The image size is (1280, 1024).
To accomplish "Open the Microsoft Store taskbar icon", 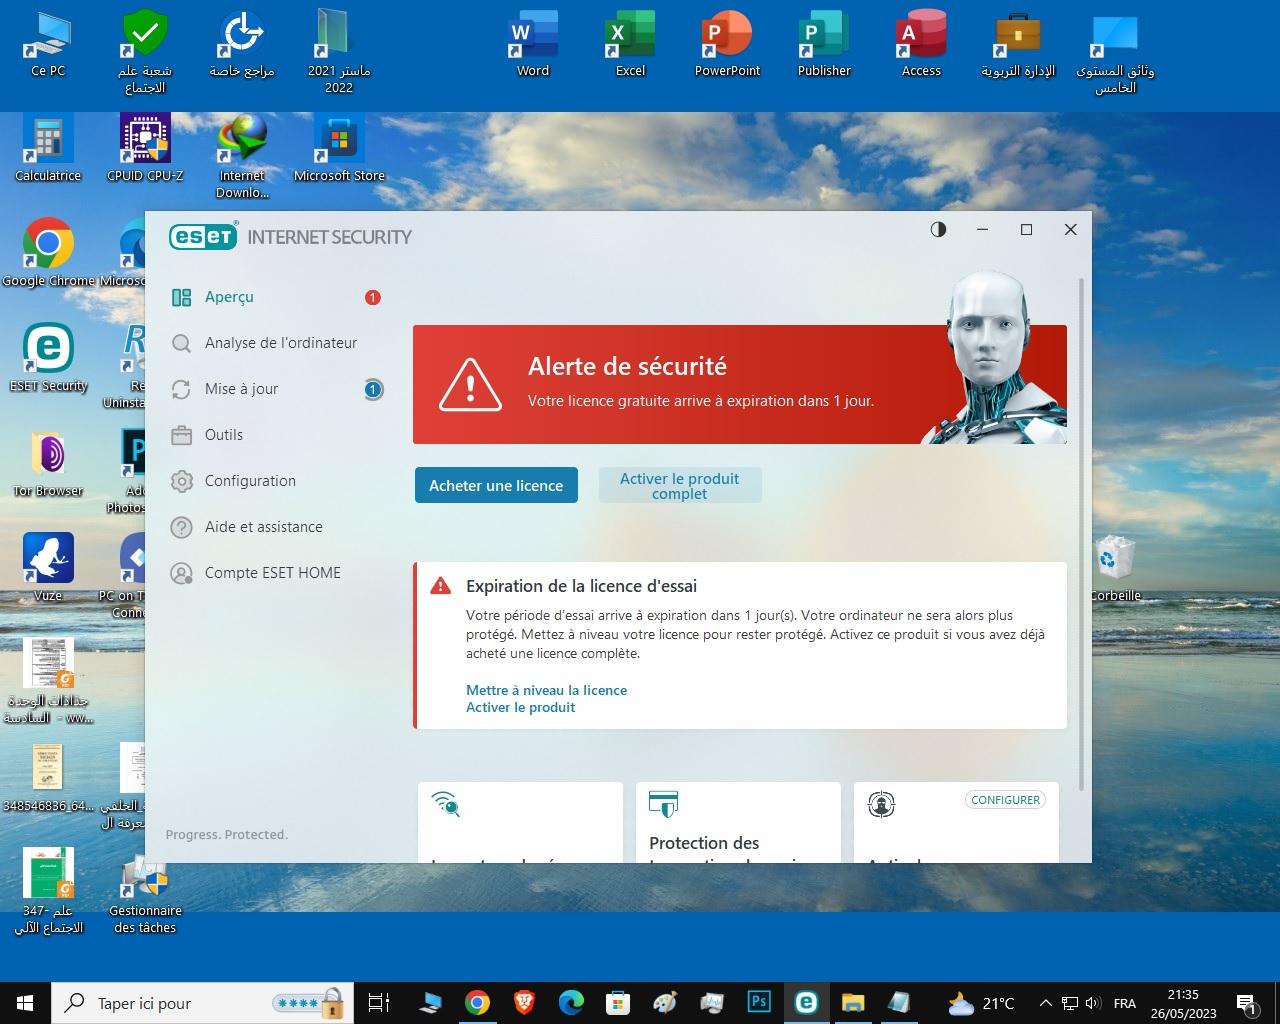I will click(x=618, y=1002).
